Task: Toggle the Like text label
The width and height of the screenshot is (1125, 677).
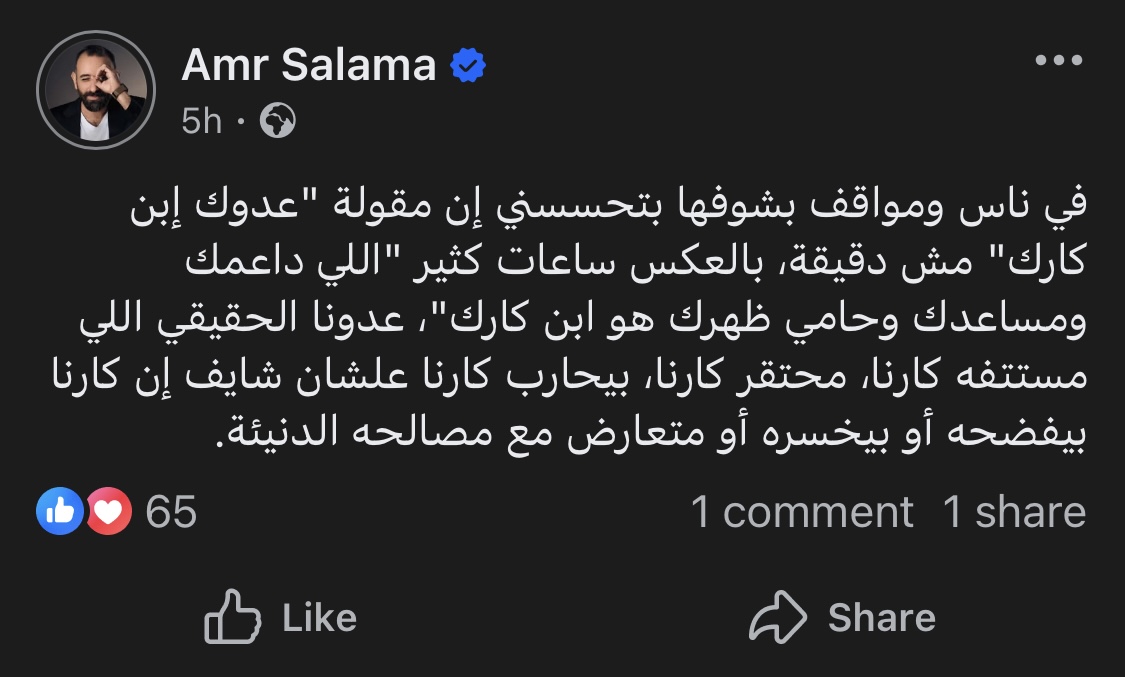Action: click(319, 617)
